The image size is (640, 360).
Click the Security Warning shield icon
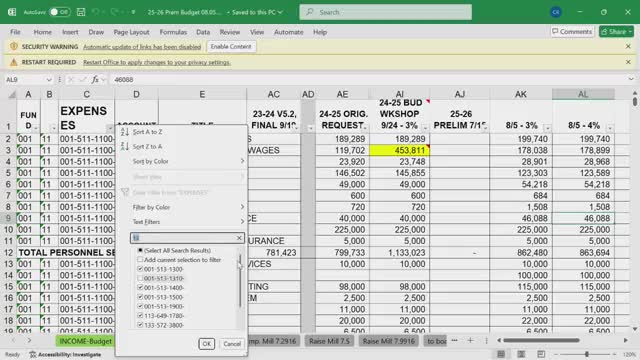tap(13, 47)
